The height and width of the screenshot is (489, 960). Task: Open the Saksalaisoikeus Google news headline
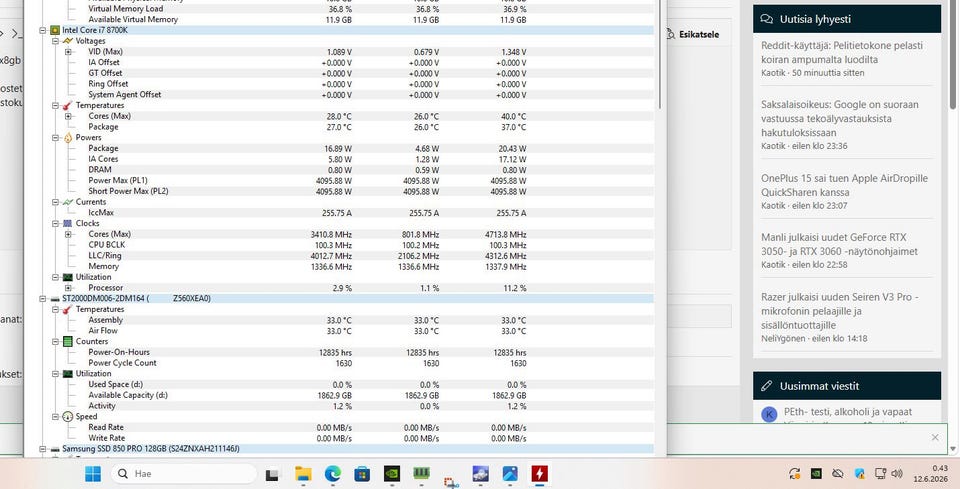click(x=839, y=119)
